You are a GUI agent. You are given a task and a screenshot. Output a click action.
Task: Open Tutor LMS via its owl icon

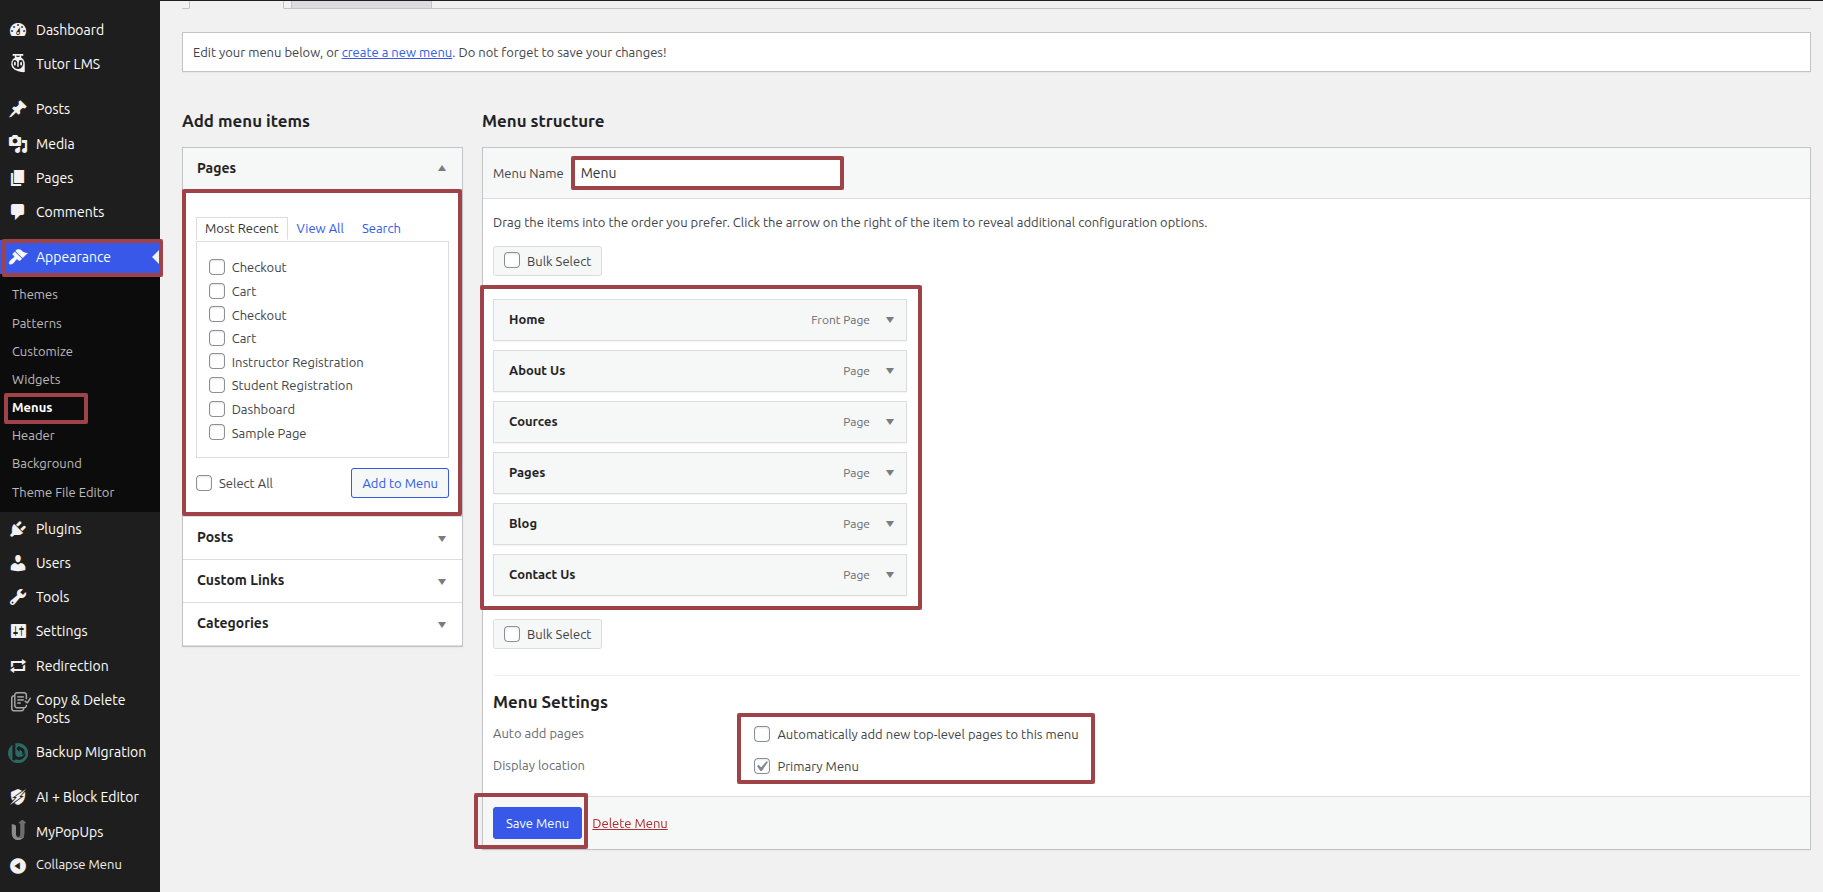[x=18, y=64]
